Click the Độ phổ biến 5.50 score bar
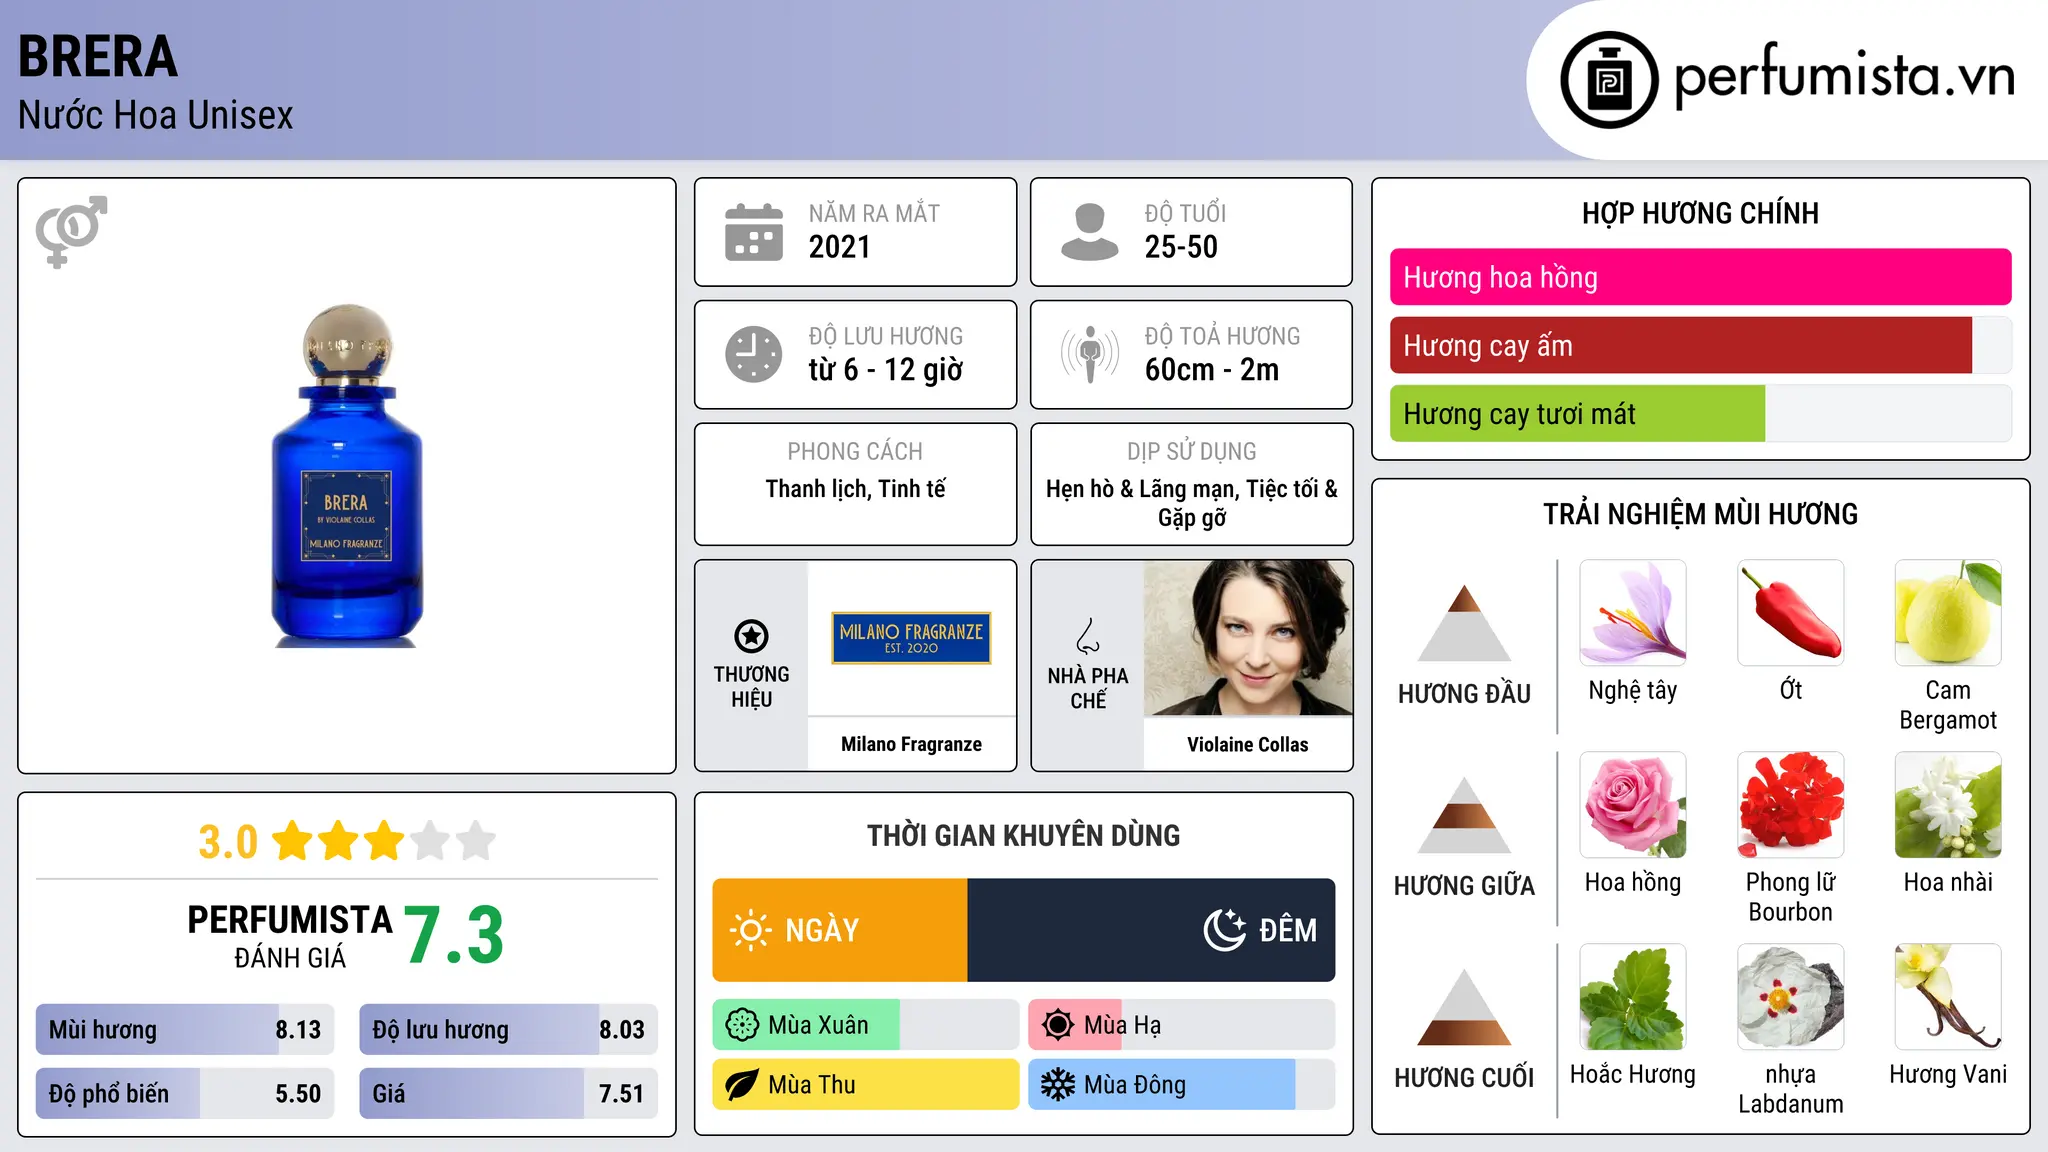This screenshot has width=2048, height=1152. 185,1093
